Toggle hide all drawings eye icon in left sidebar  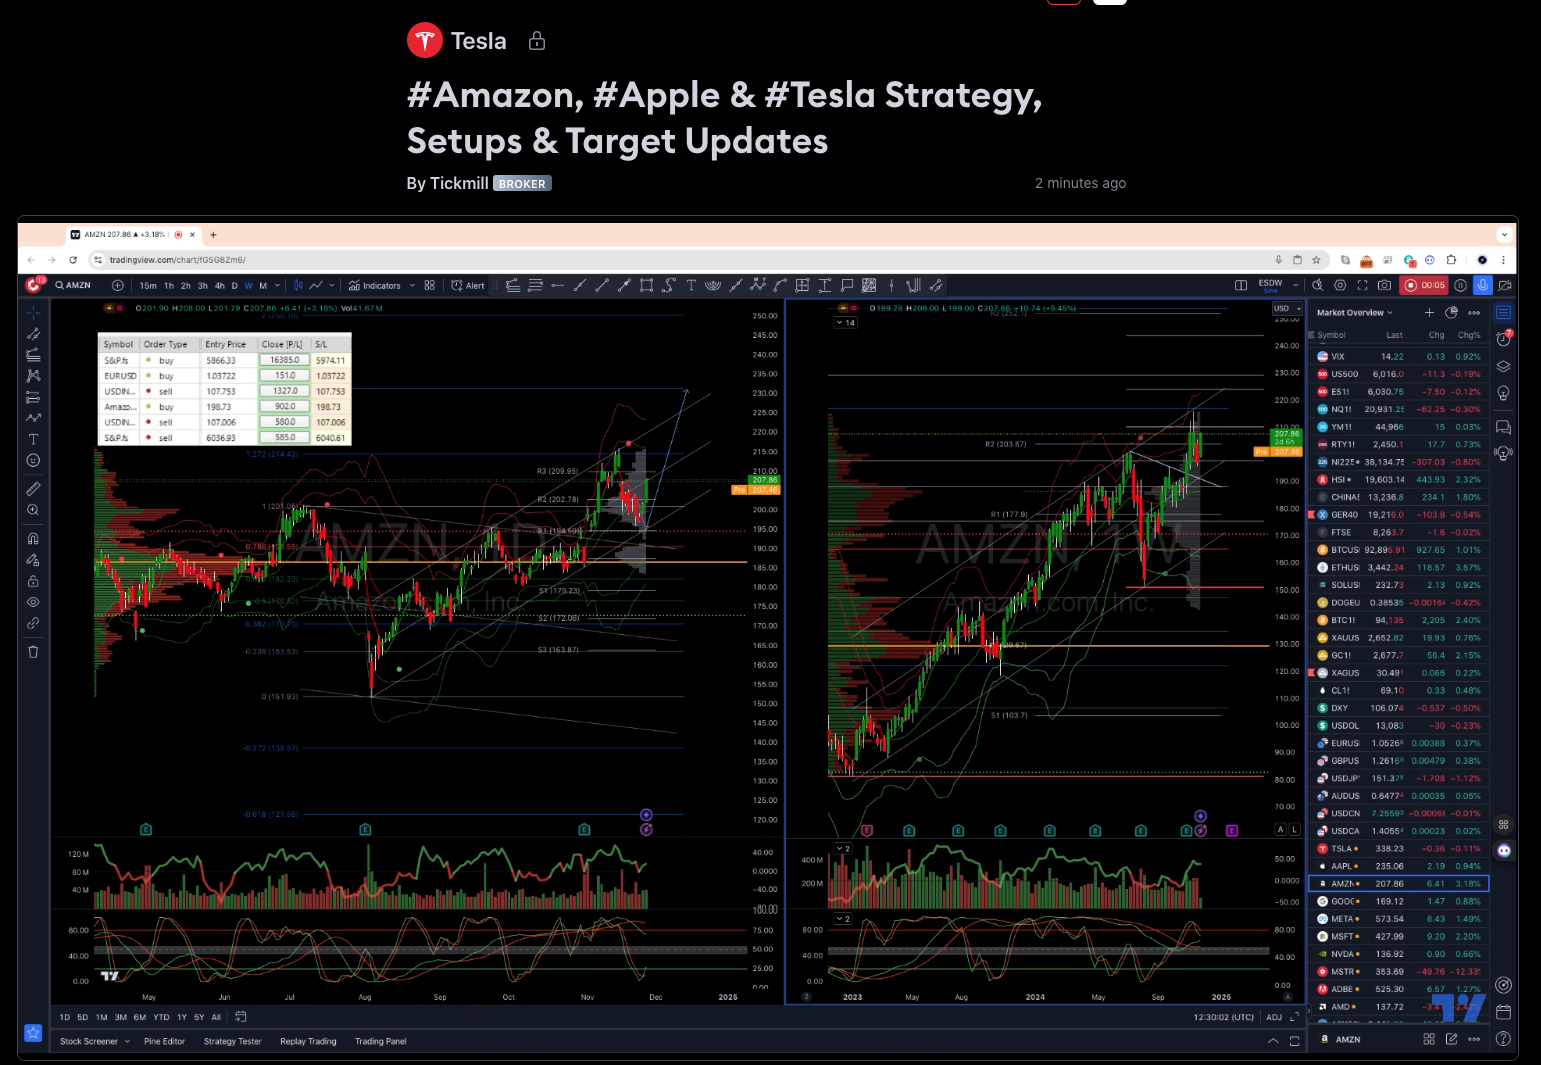click(33, 602)
